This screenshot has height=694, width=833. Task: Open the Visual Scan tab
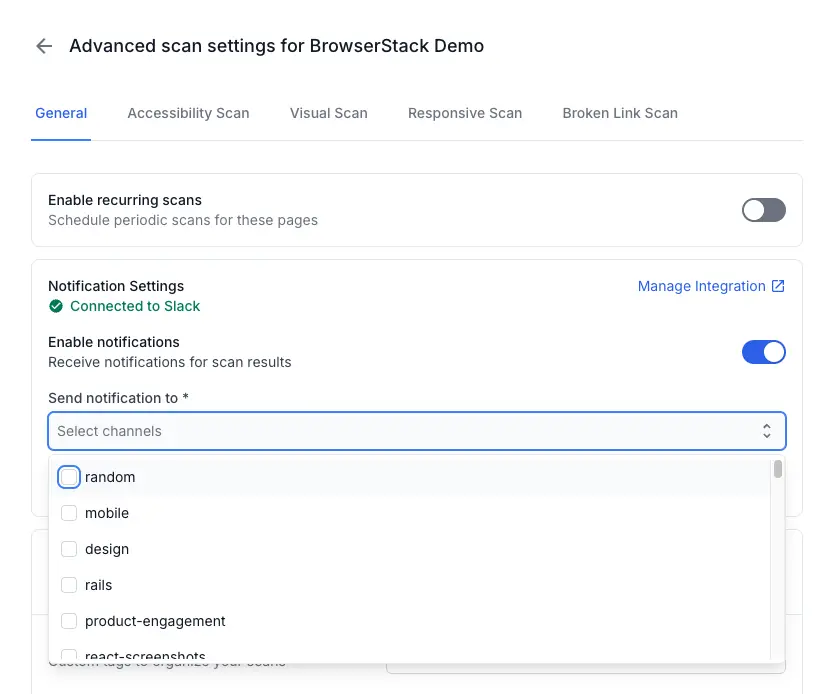pos(328,113)
